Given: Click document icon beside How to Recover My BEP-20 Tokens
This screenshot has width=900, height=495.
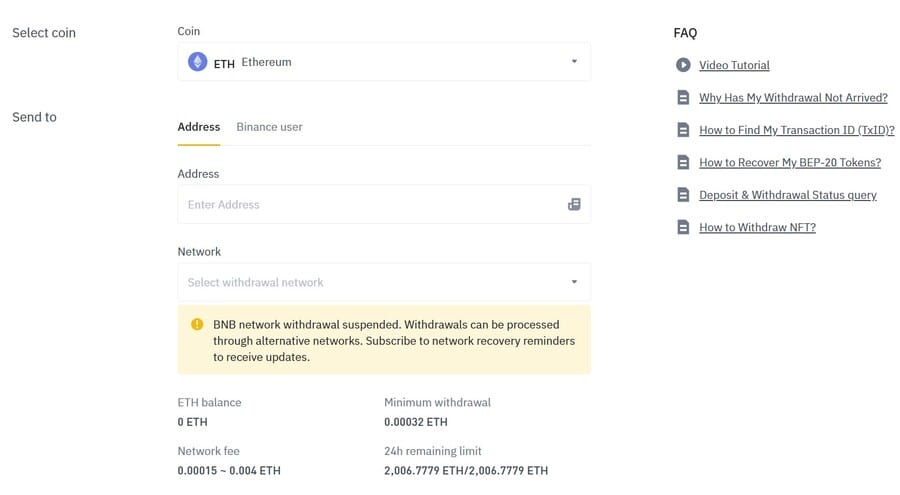Looking at the screenshot, I should pyautogui.click(x=683, y=163).
